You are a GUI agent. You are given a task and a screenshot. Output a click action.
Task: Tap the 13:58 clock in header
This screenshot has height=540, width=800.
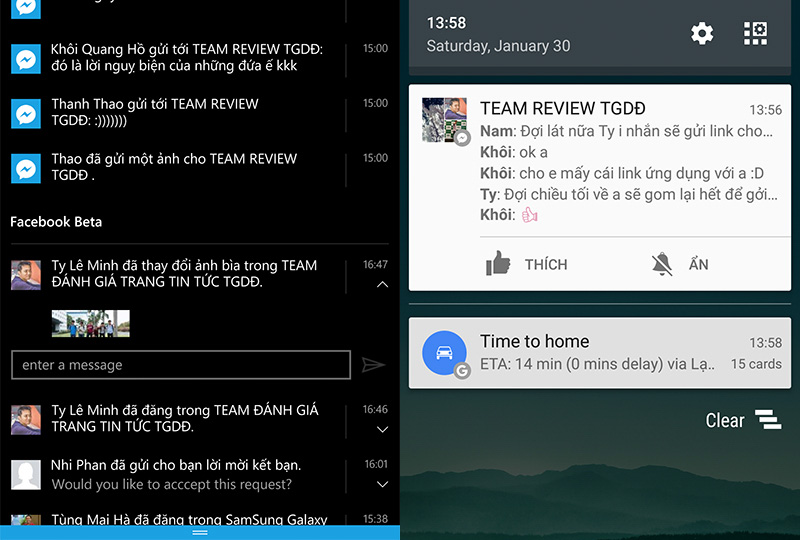click(x=446, y=23)
